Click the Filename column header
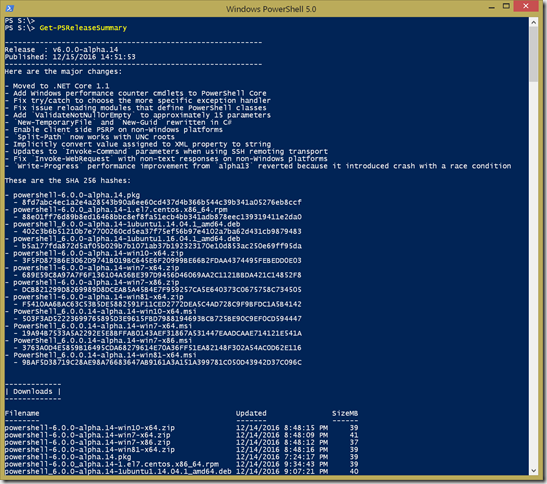Image resolution: width=547 pixels, height=484 pixels. pyautogui.click(x=22, y=413)
